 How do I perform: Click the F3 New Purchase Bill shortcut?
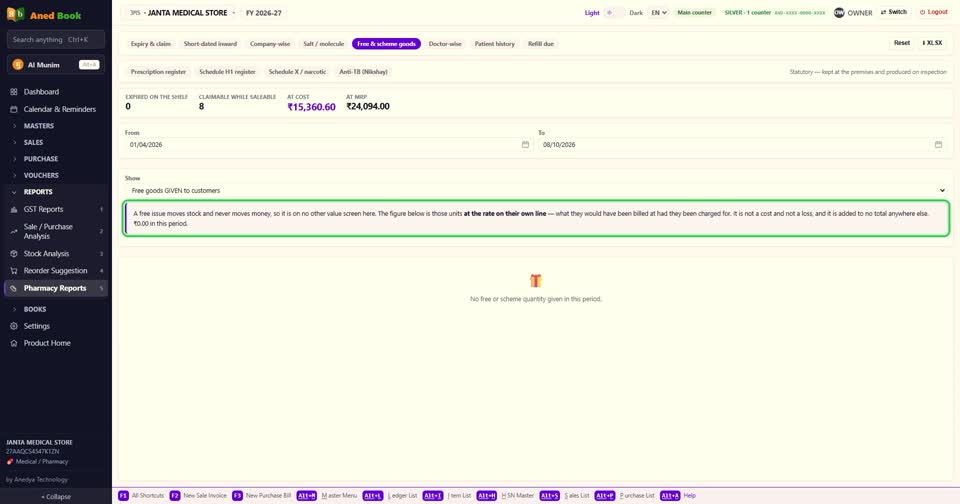tap(261, 495)
